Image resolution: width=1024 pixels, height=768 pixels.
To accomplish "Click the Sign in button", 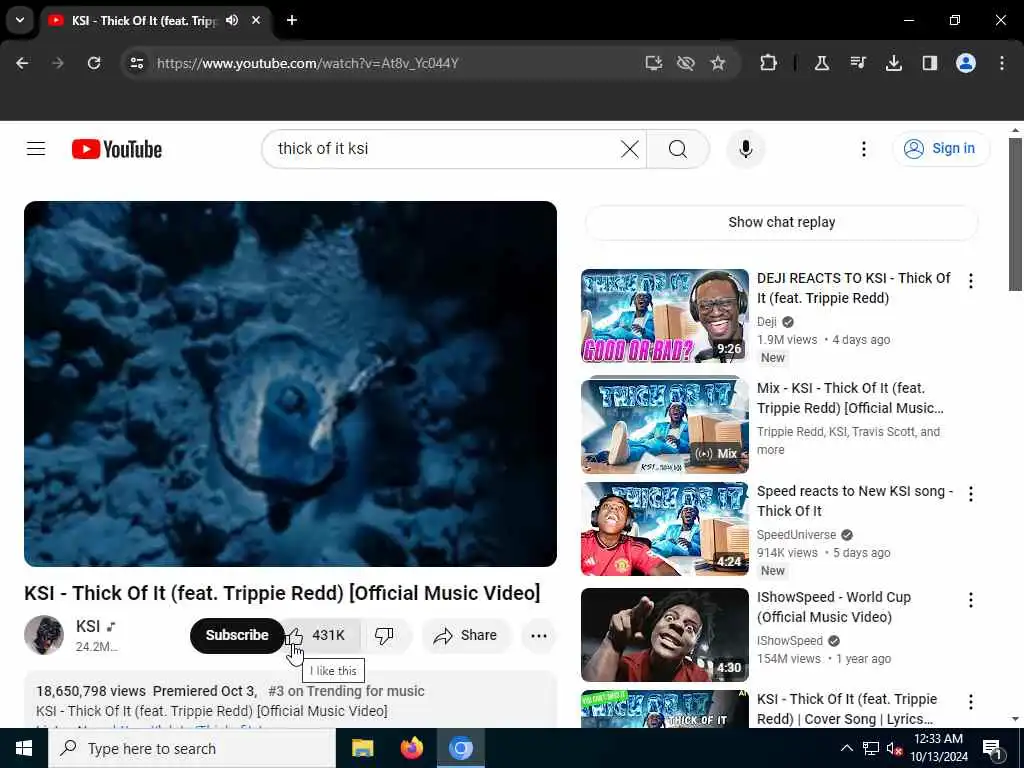I will 941,149.
